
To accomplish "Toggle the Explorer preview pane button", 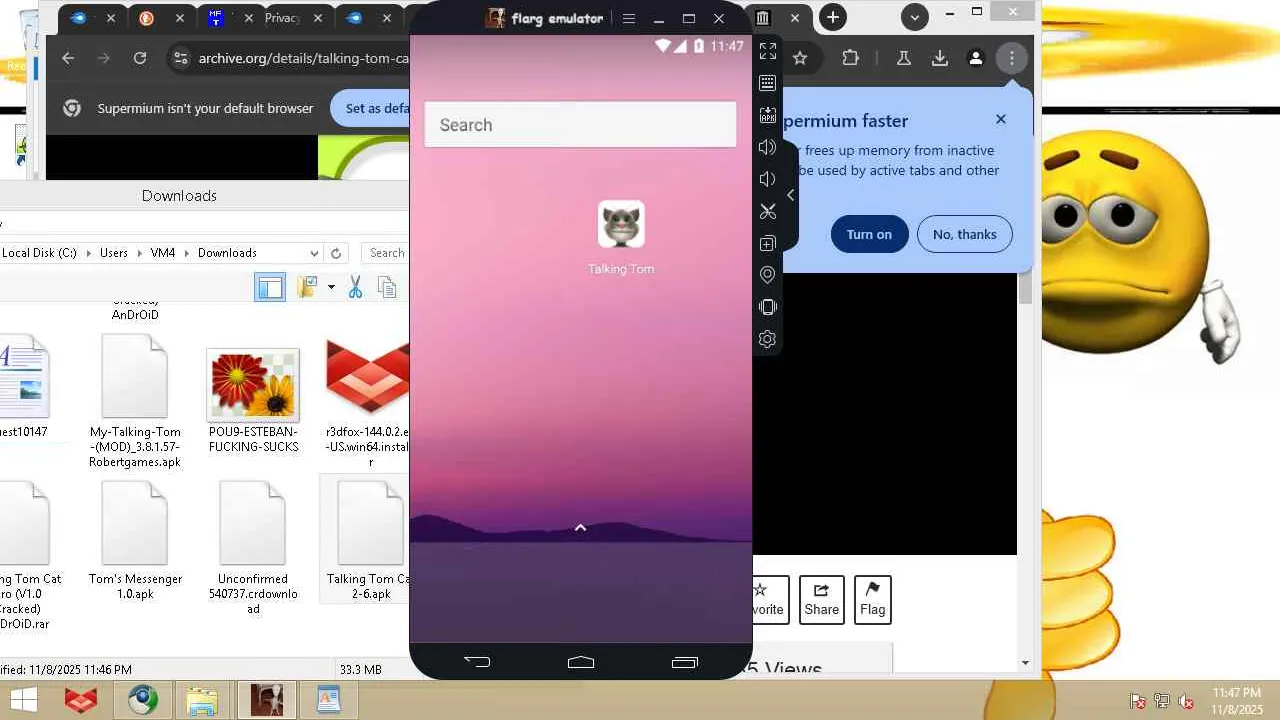I will [270, 288].
